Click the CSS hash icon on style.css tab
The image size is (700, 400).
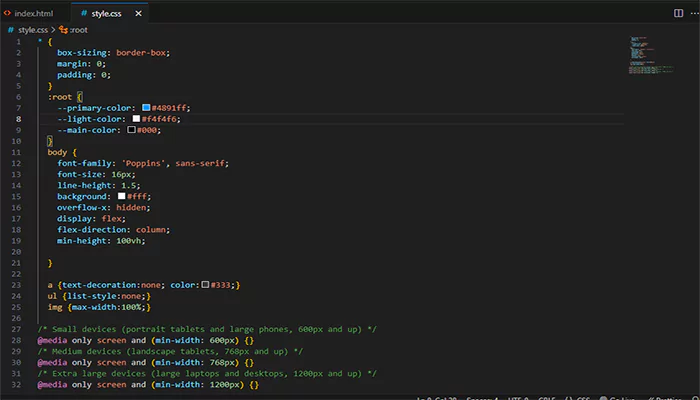tap(83, 13)
